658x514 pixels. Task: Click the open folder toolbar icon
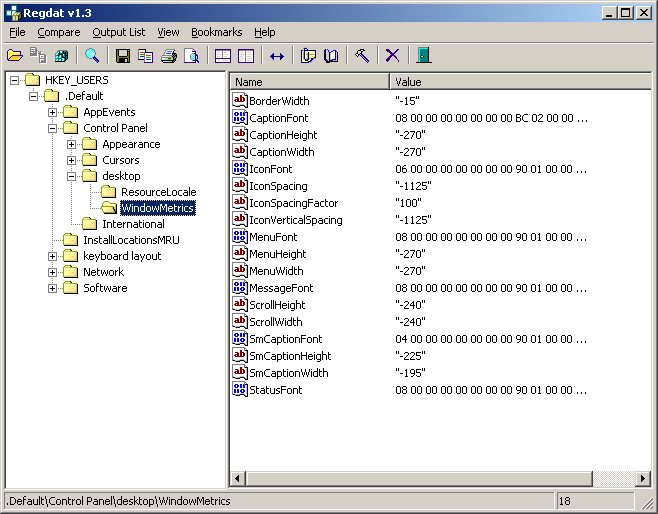coord(15,55)
